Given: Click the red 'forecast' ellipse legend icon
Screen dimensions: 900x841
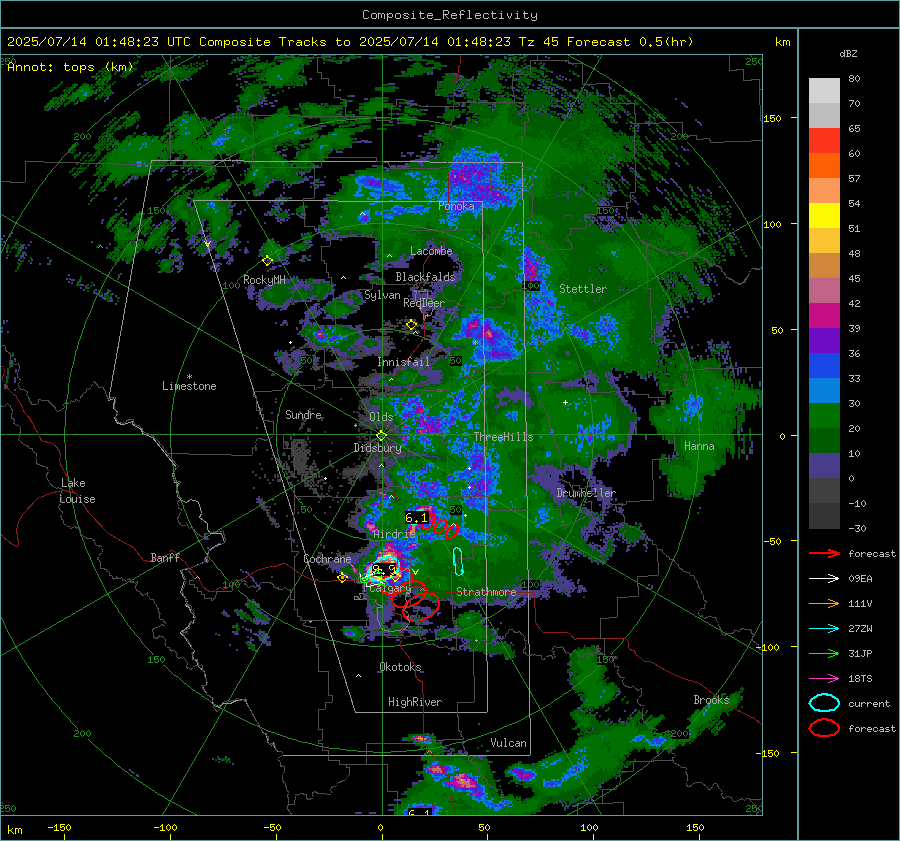Looking at the screenshot, I should [824, 728].
